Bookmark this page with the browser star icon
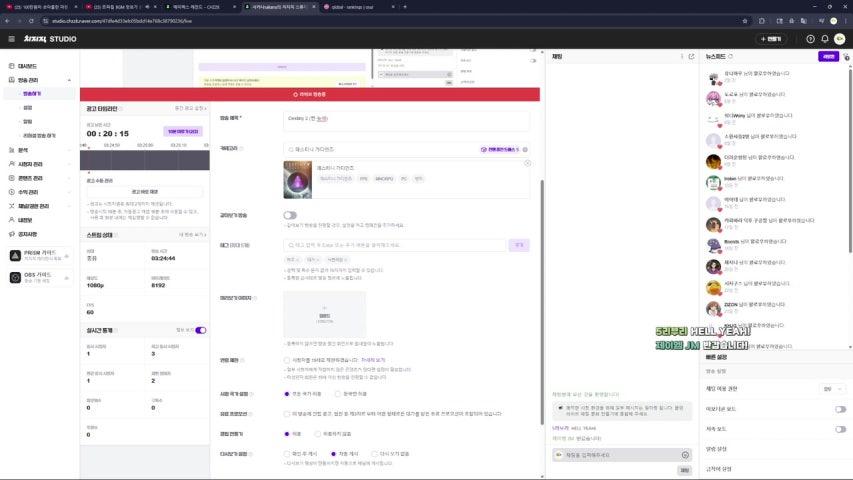 coord(745,21)
